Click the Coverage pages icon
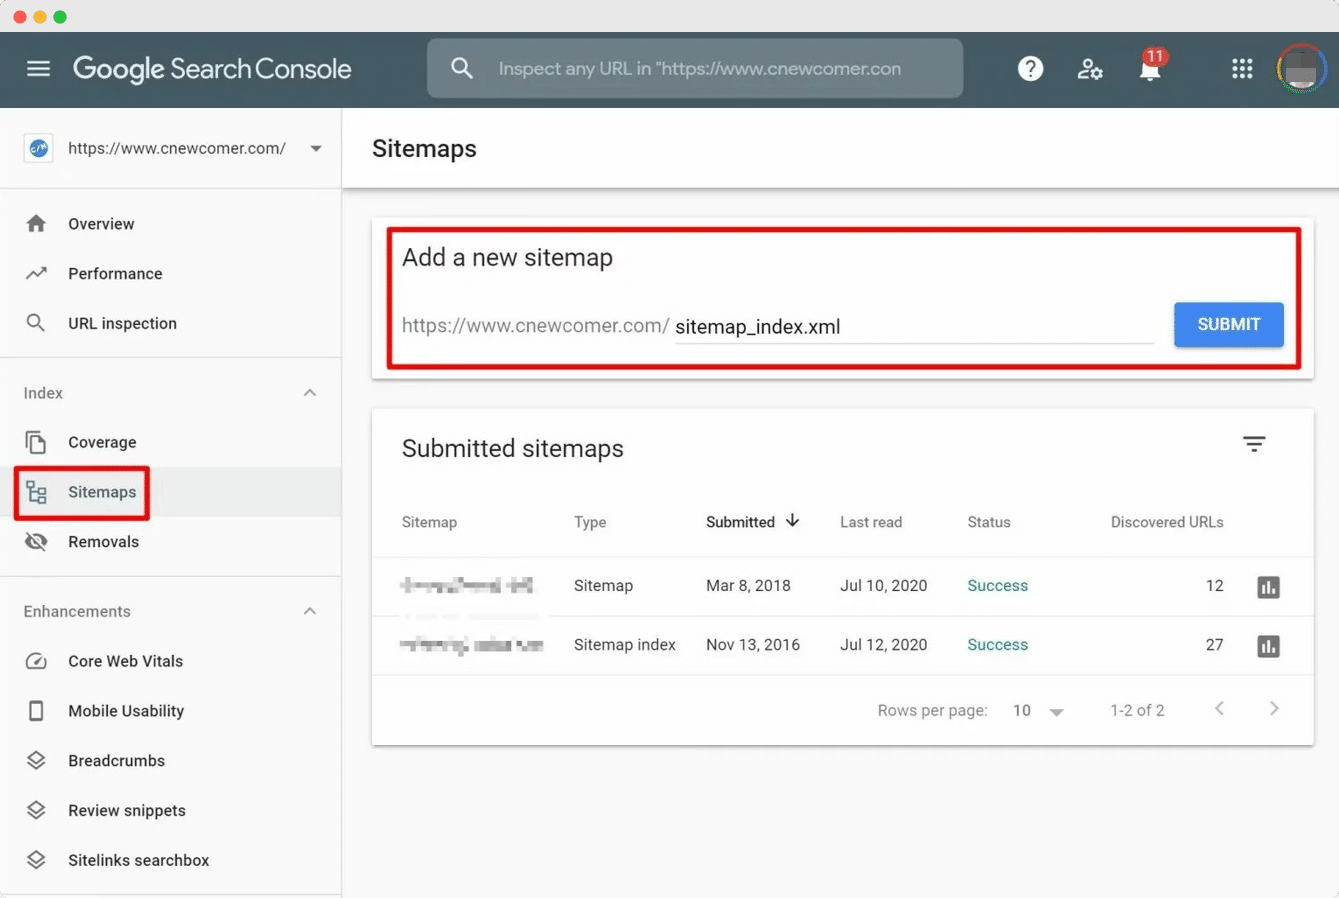The image size is (1339, 898). click(x=36, y=442)
